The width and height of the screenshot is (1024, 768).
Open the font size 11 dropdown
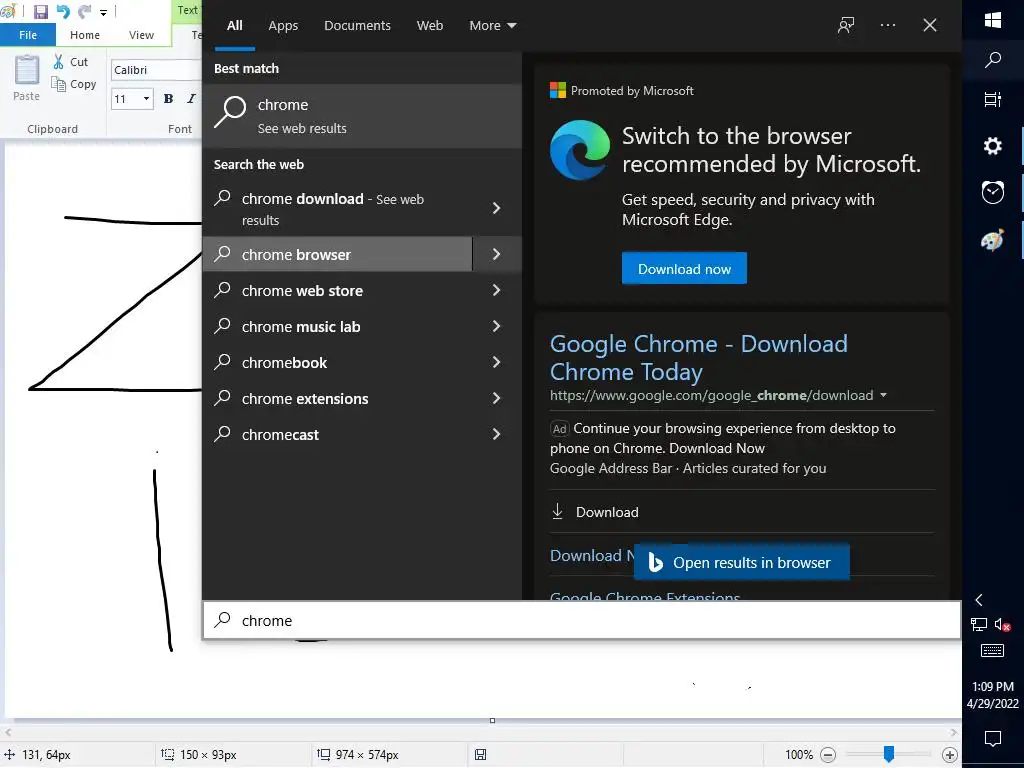click(x=146, y=99)
